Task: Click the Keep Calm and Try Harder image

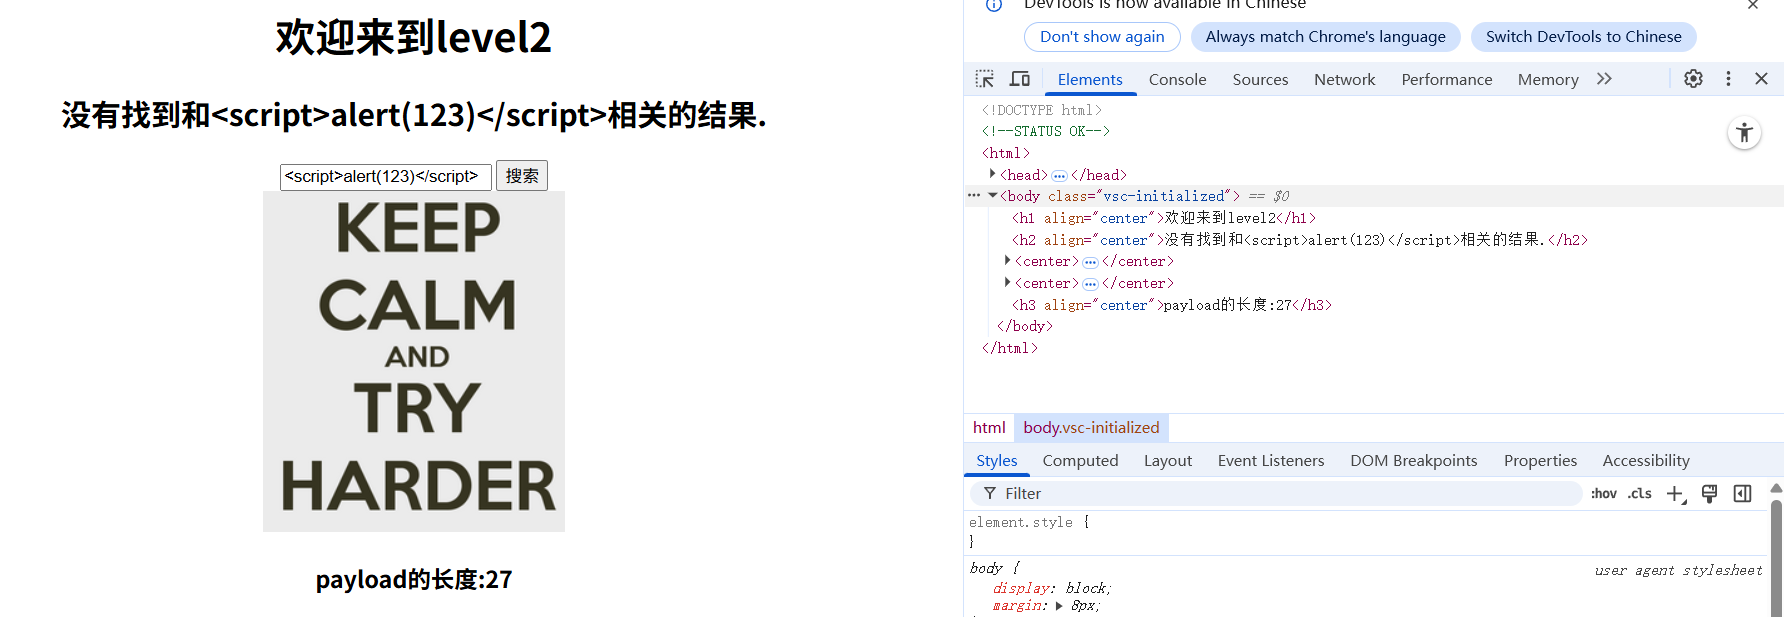Action: [x=414, y=361]
